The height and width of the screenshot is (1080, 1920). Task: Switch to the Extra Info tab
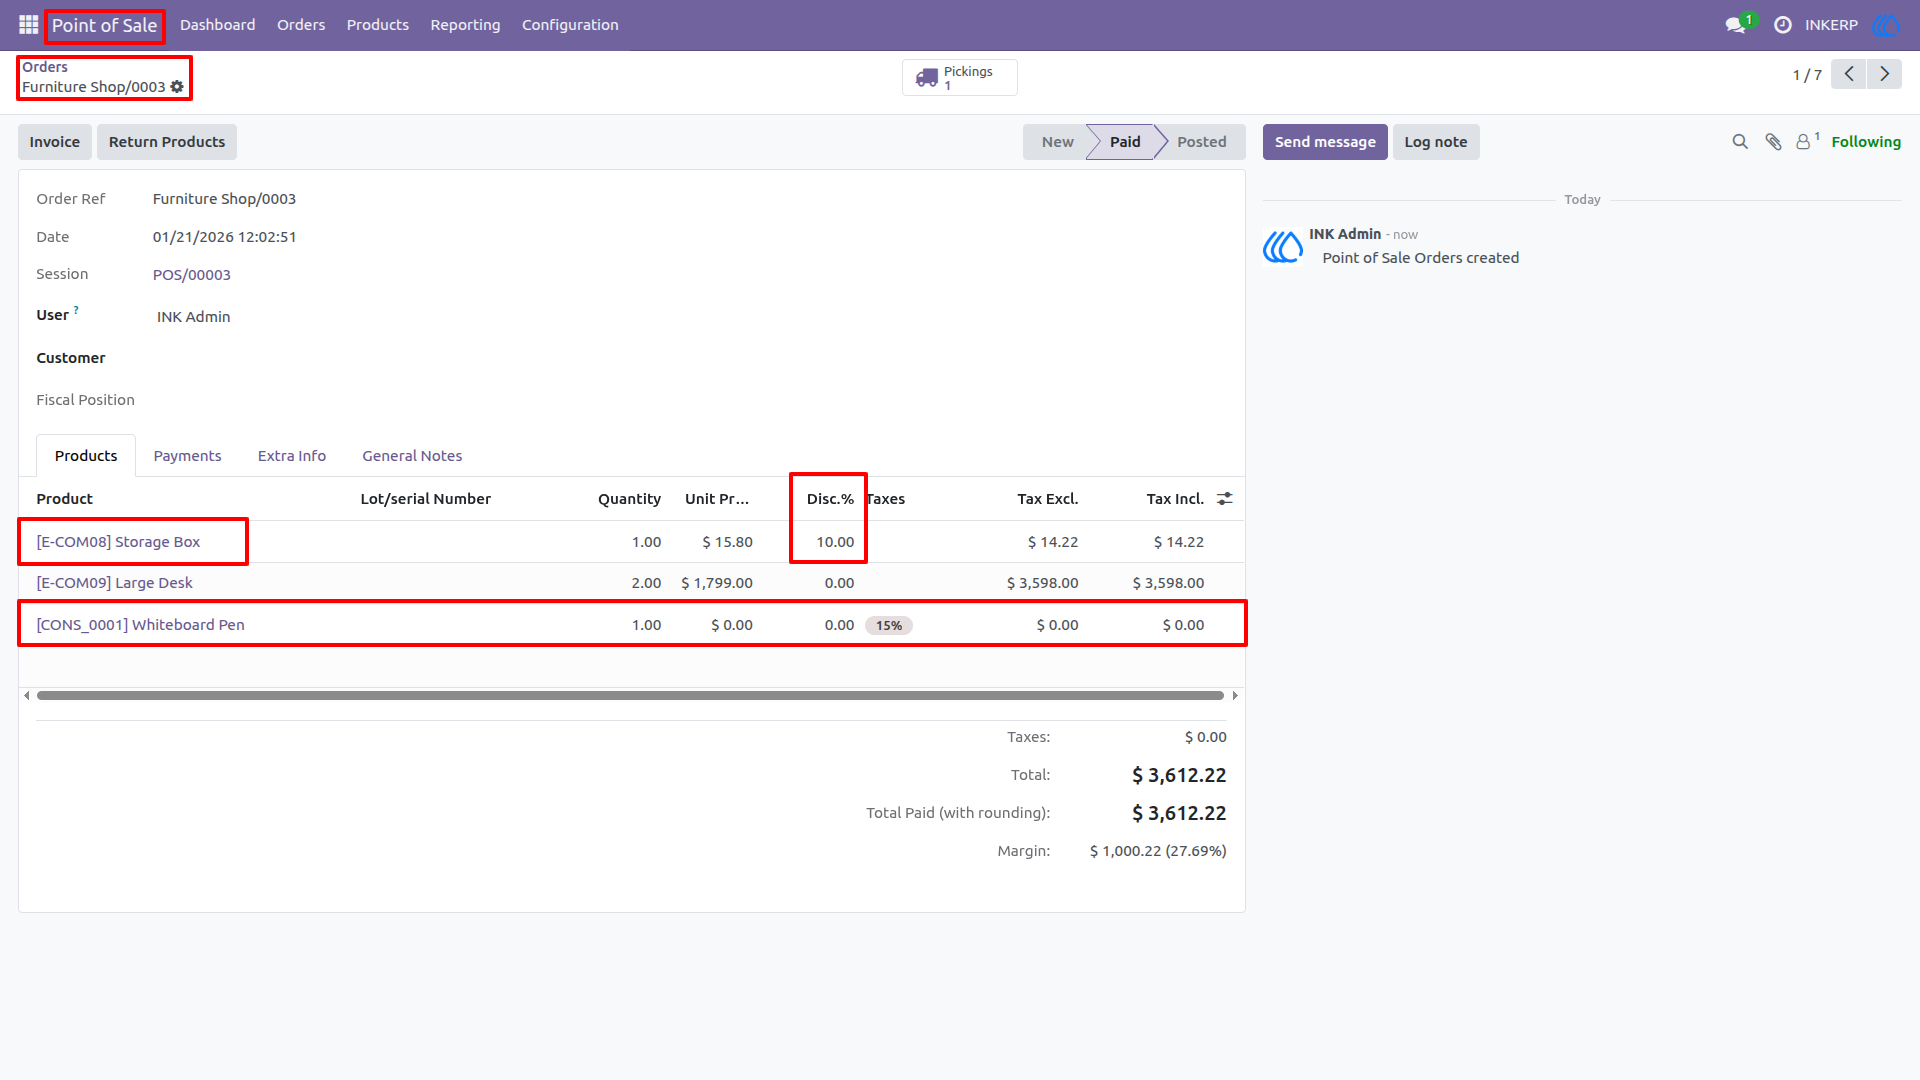tap(292, 456)
